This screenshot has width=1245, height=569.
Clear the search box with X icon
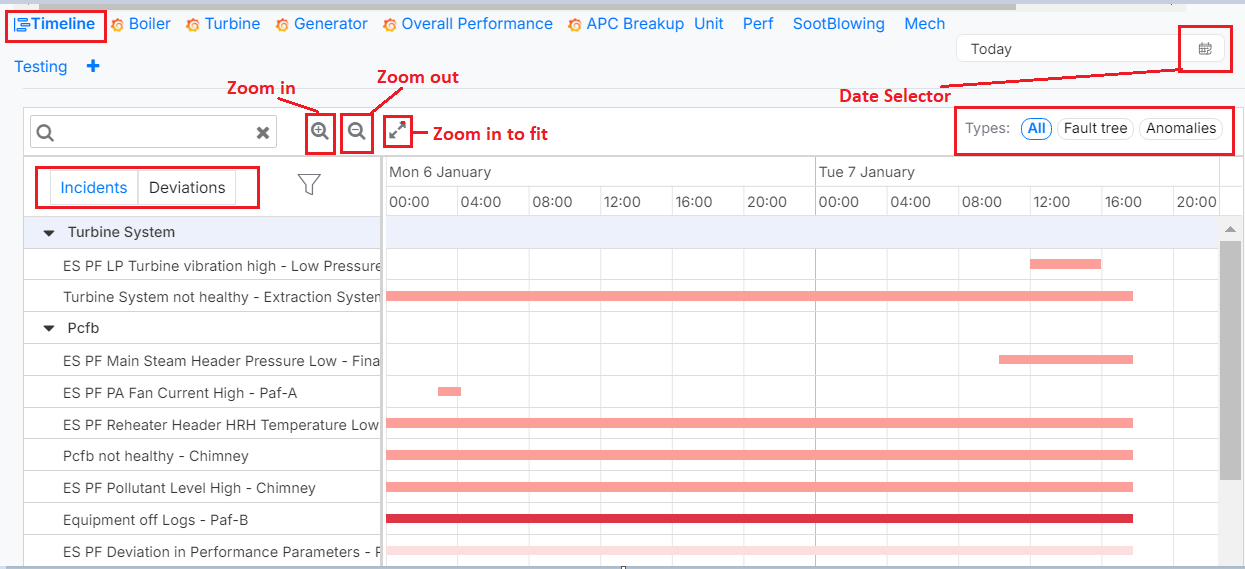point(263,132)
